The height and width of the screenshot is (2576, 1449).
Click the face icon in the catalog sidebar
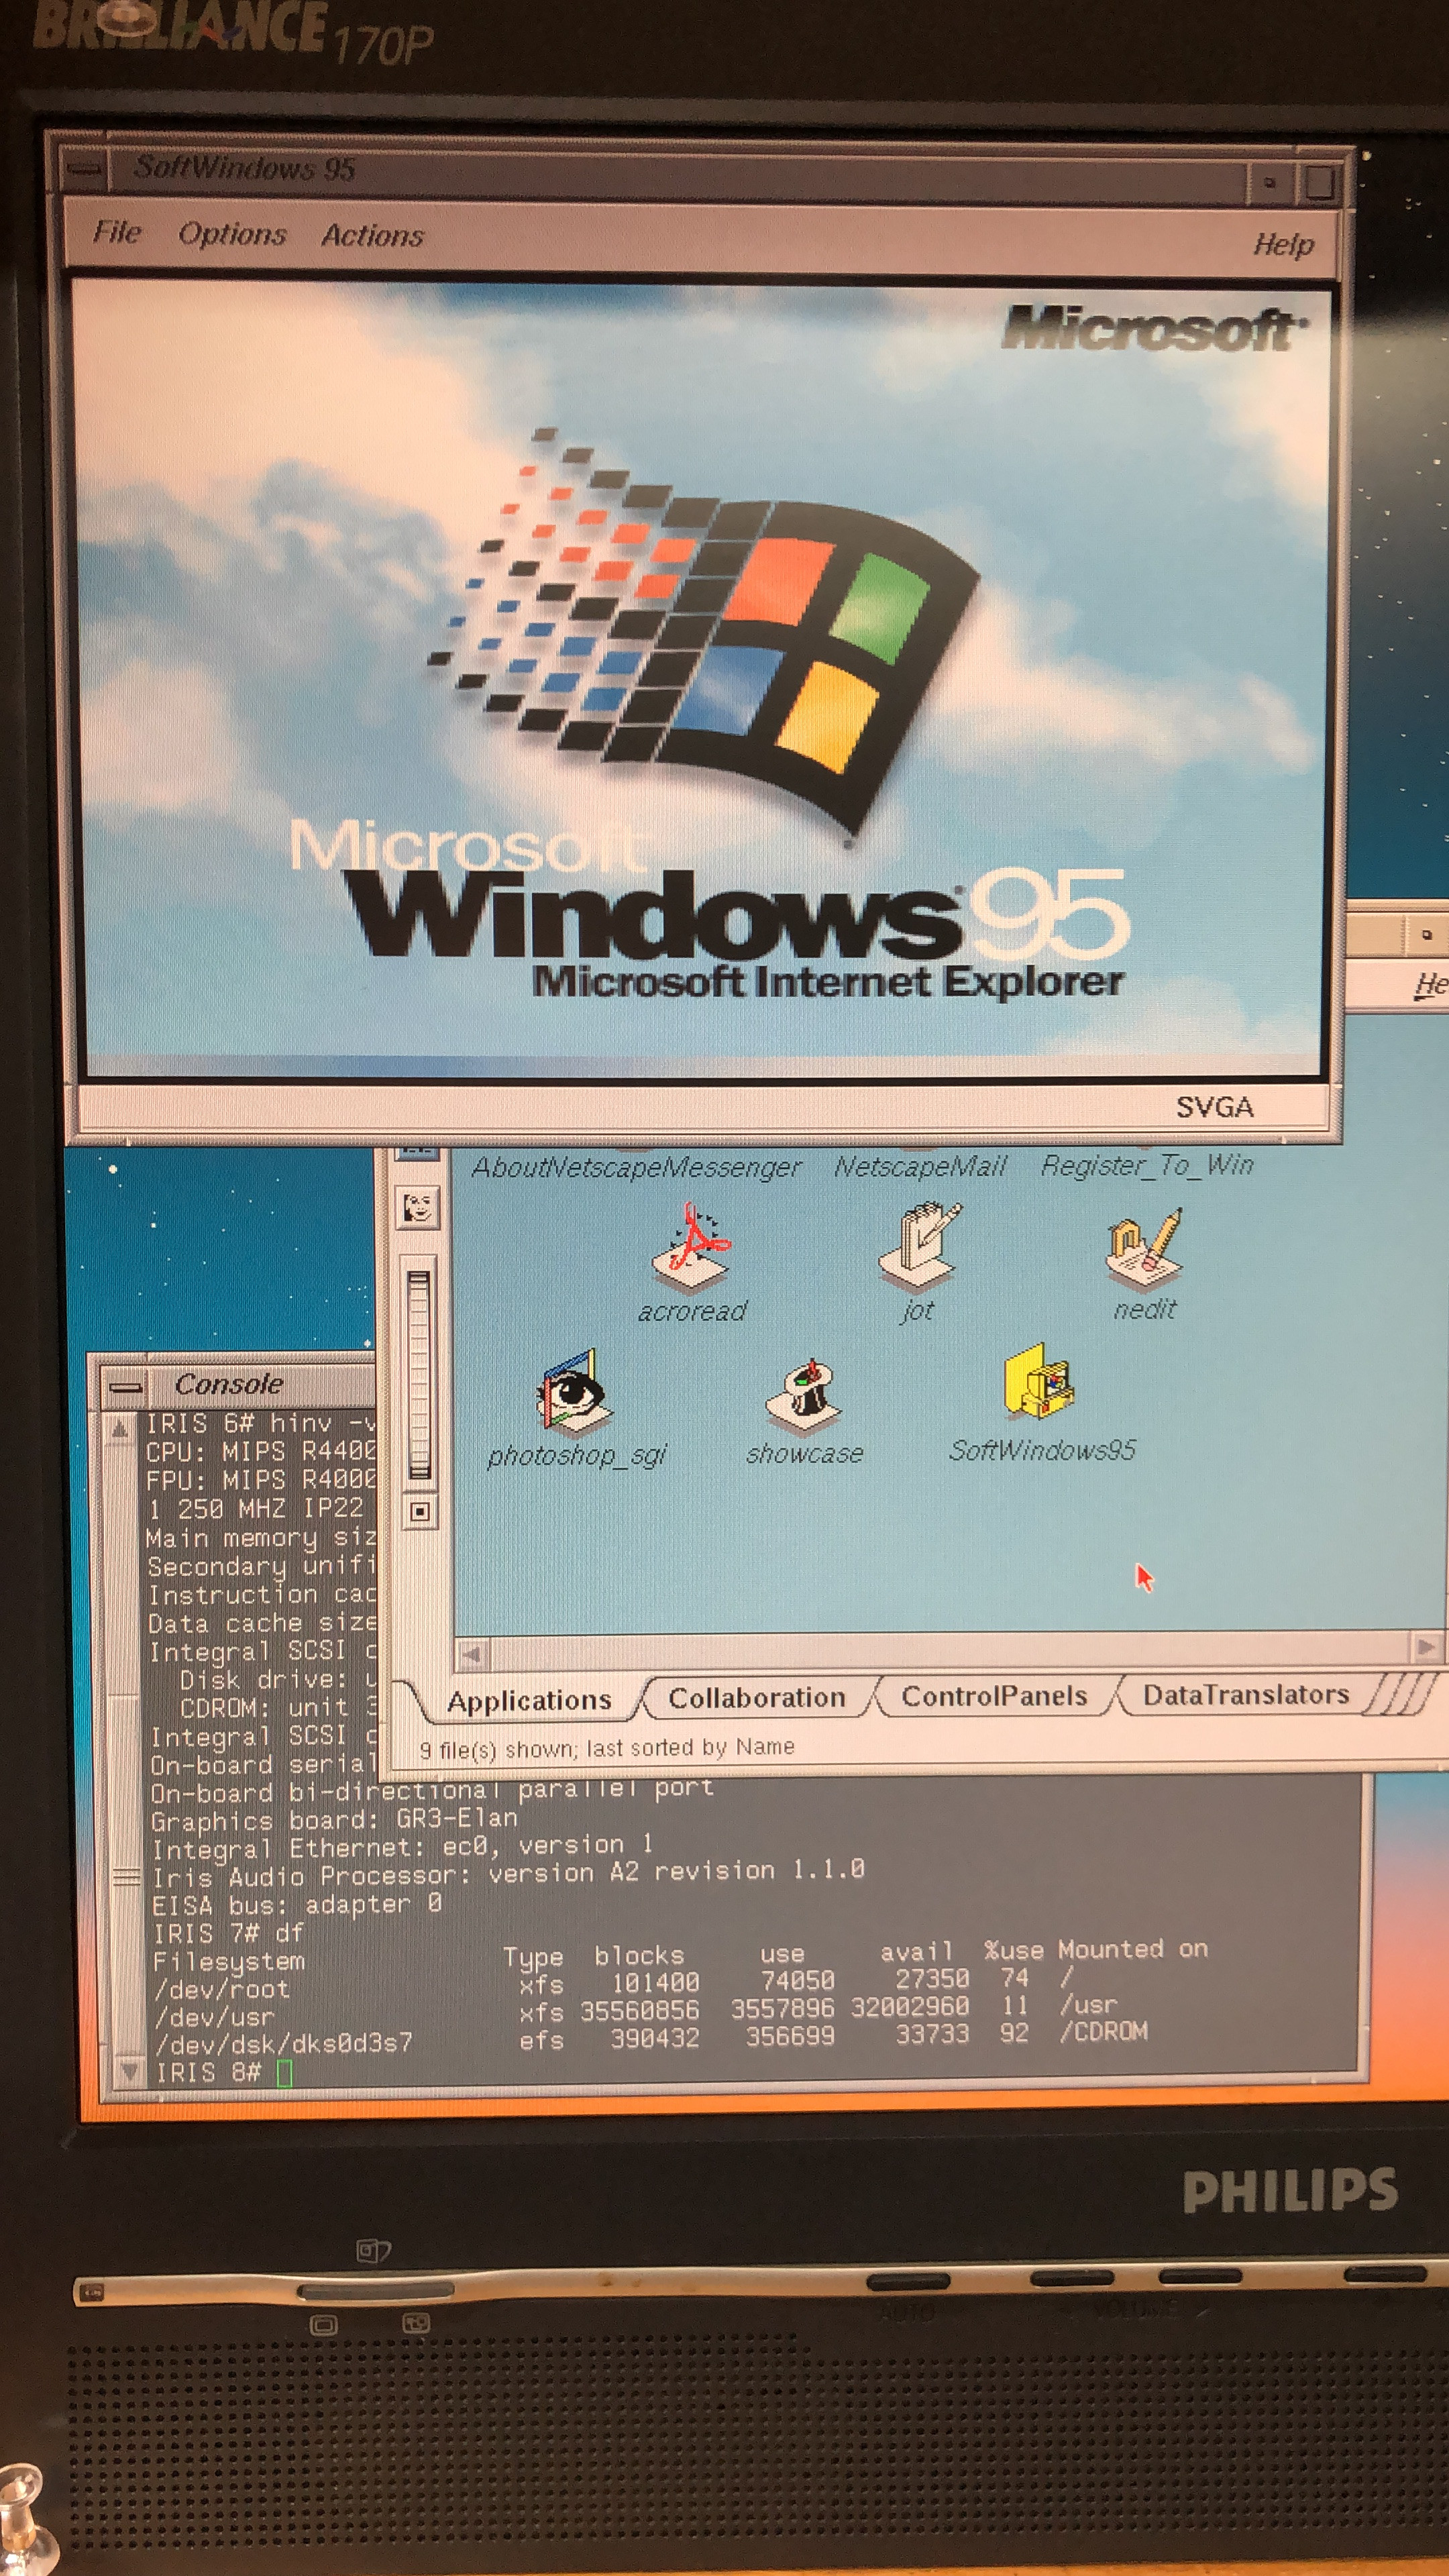pos(418,1208)
